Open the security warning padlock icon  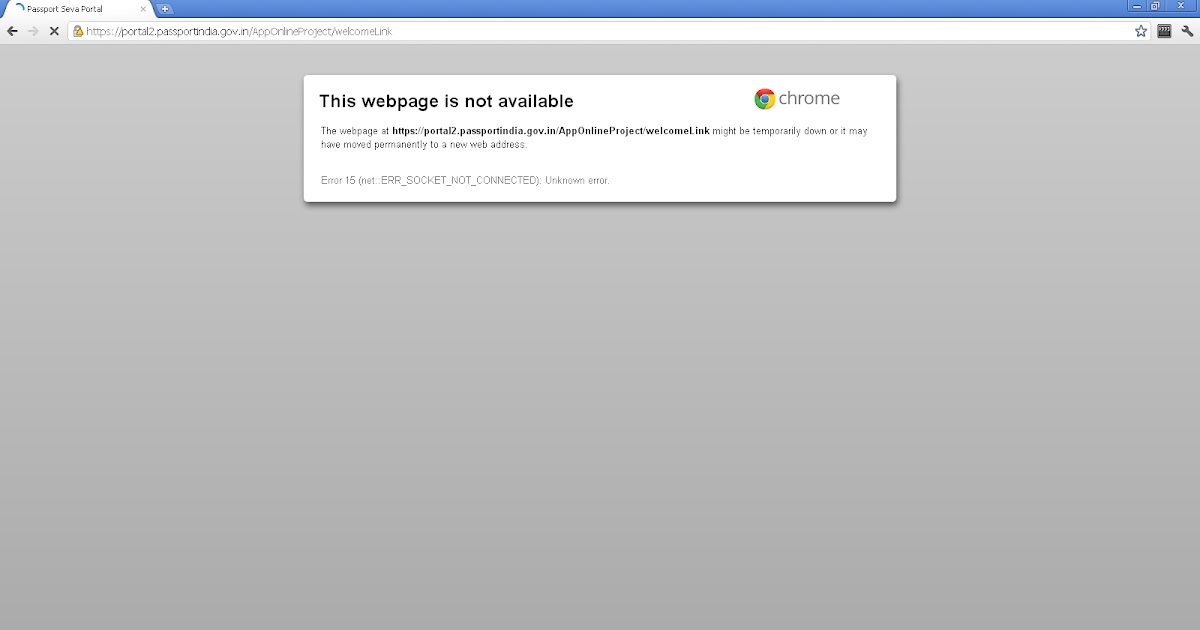(78, 31)
